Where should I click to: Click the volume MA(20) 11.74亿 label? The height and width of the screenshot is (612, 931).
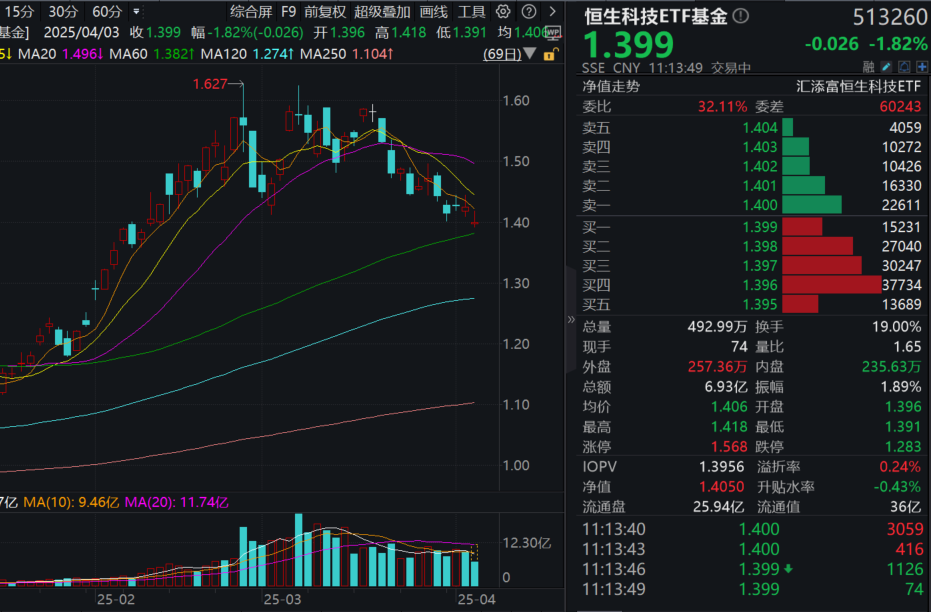point(176,502)
